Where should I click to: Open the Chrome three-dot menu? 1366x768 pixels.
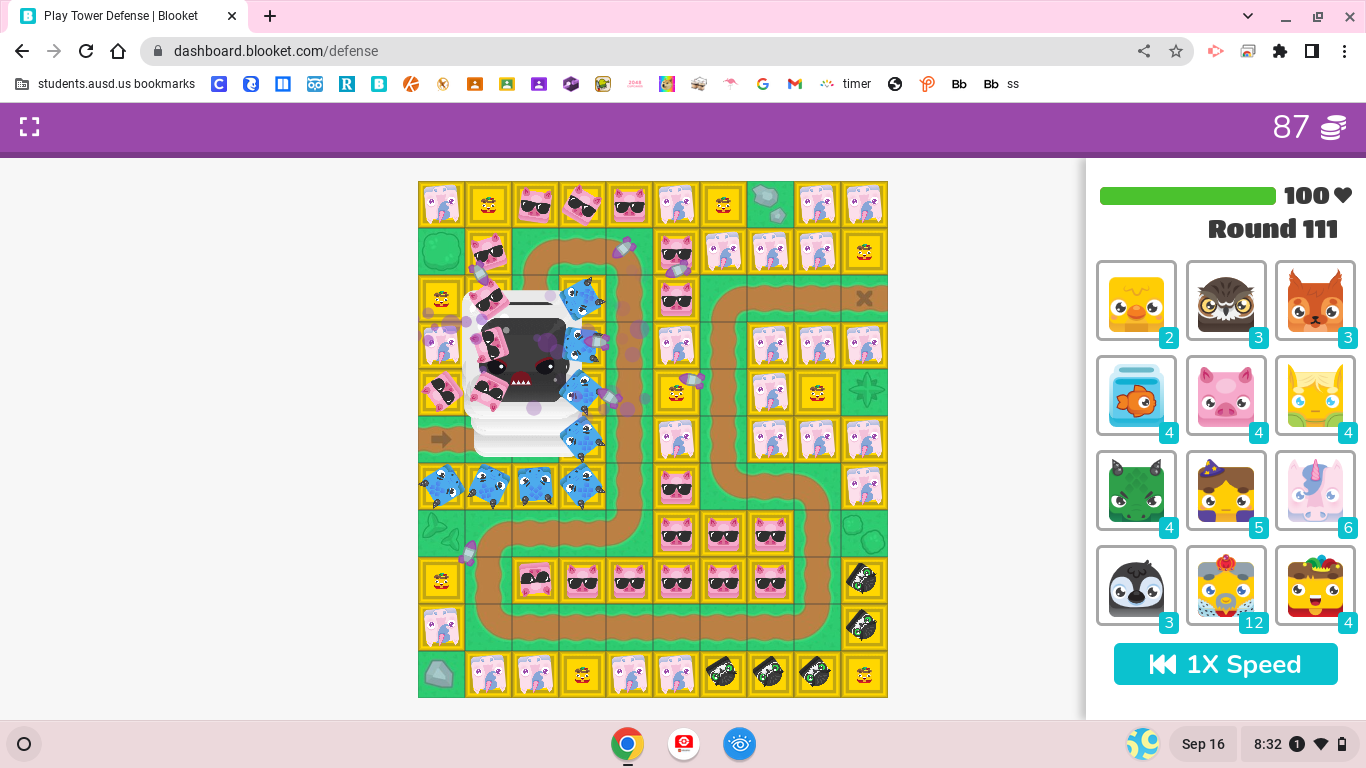coord(1345,51)
